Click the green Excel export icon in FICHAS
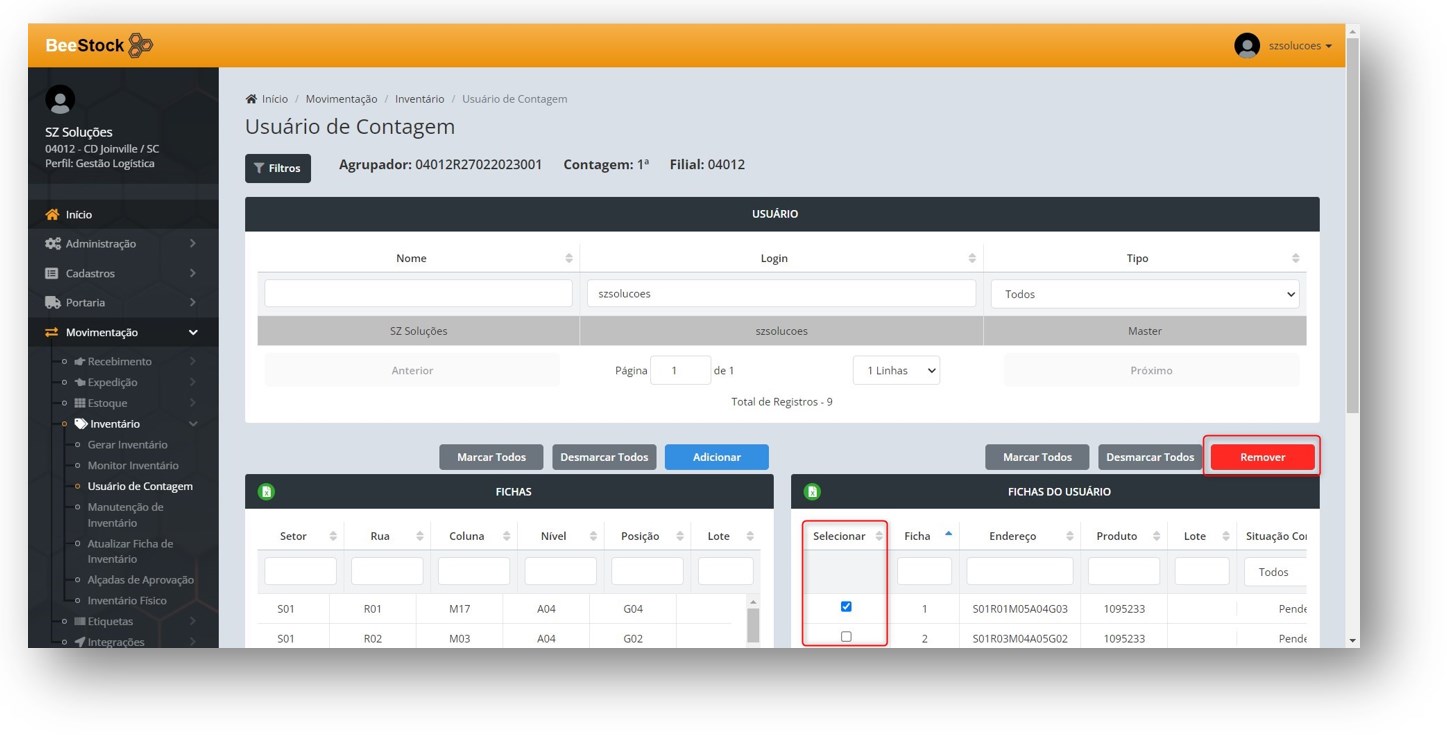1447x735 pixels. coord(266,492)
